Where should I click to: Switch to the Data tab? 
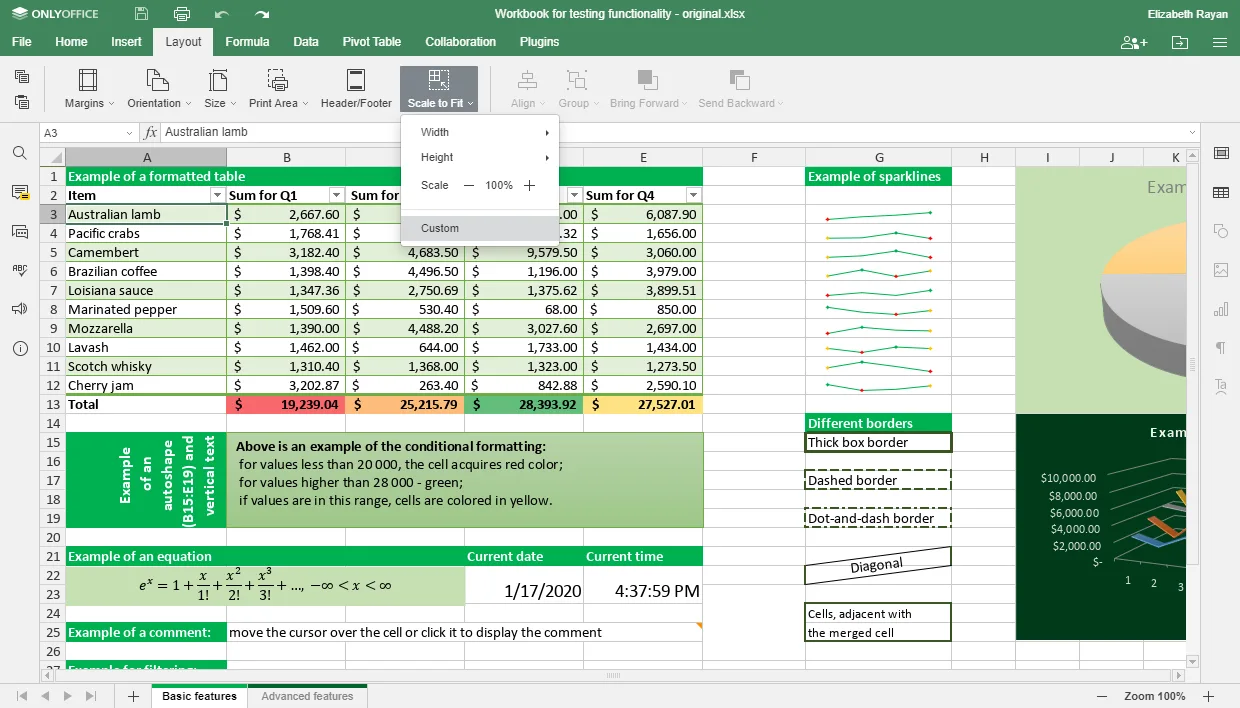pyautogui.click(x=306, y=42)
